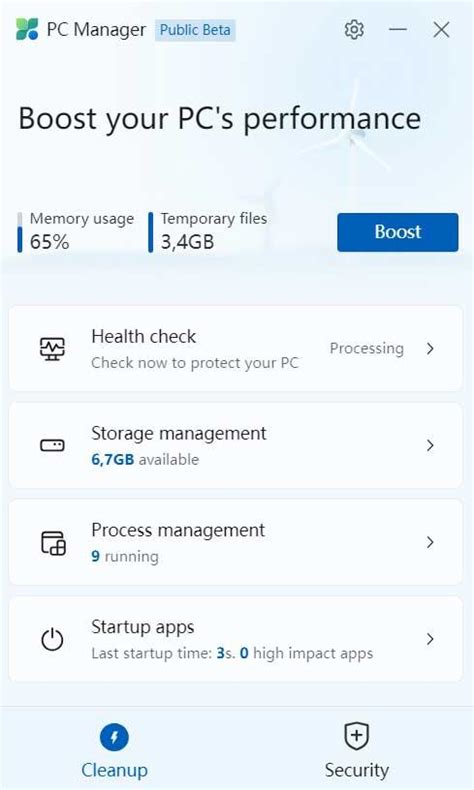Click the Public Beta badge
This screenshot has width=474, height=790.
195,30
